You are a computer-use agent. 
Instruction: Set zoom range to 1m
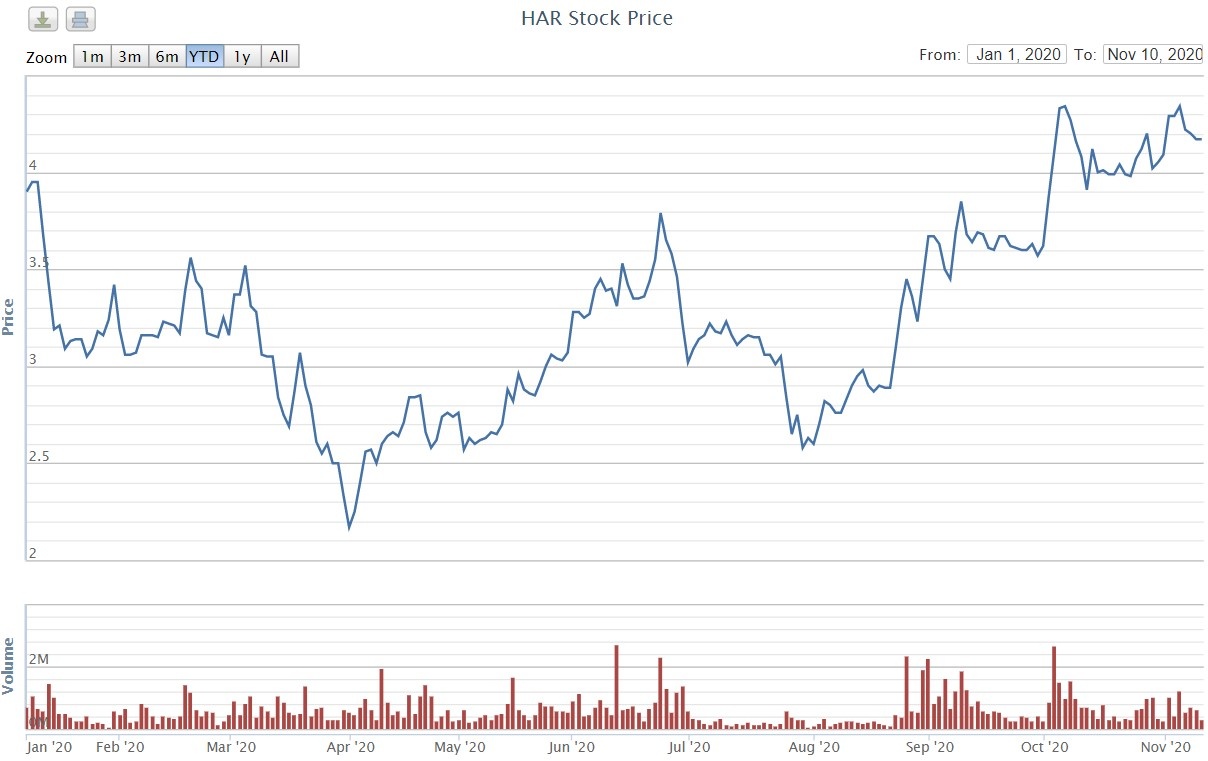pyautogui.click(x=92, y=57)
